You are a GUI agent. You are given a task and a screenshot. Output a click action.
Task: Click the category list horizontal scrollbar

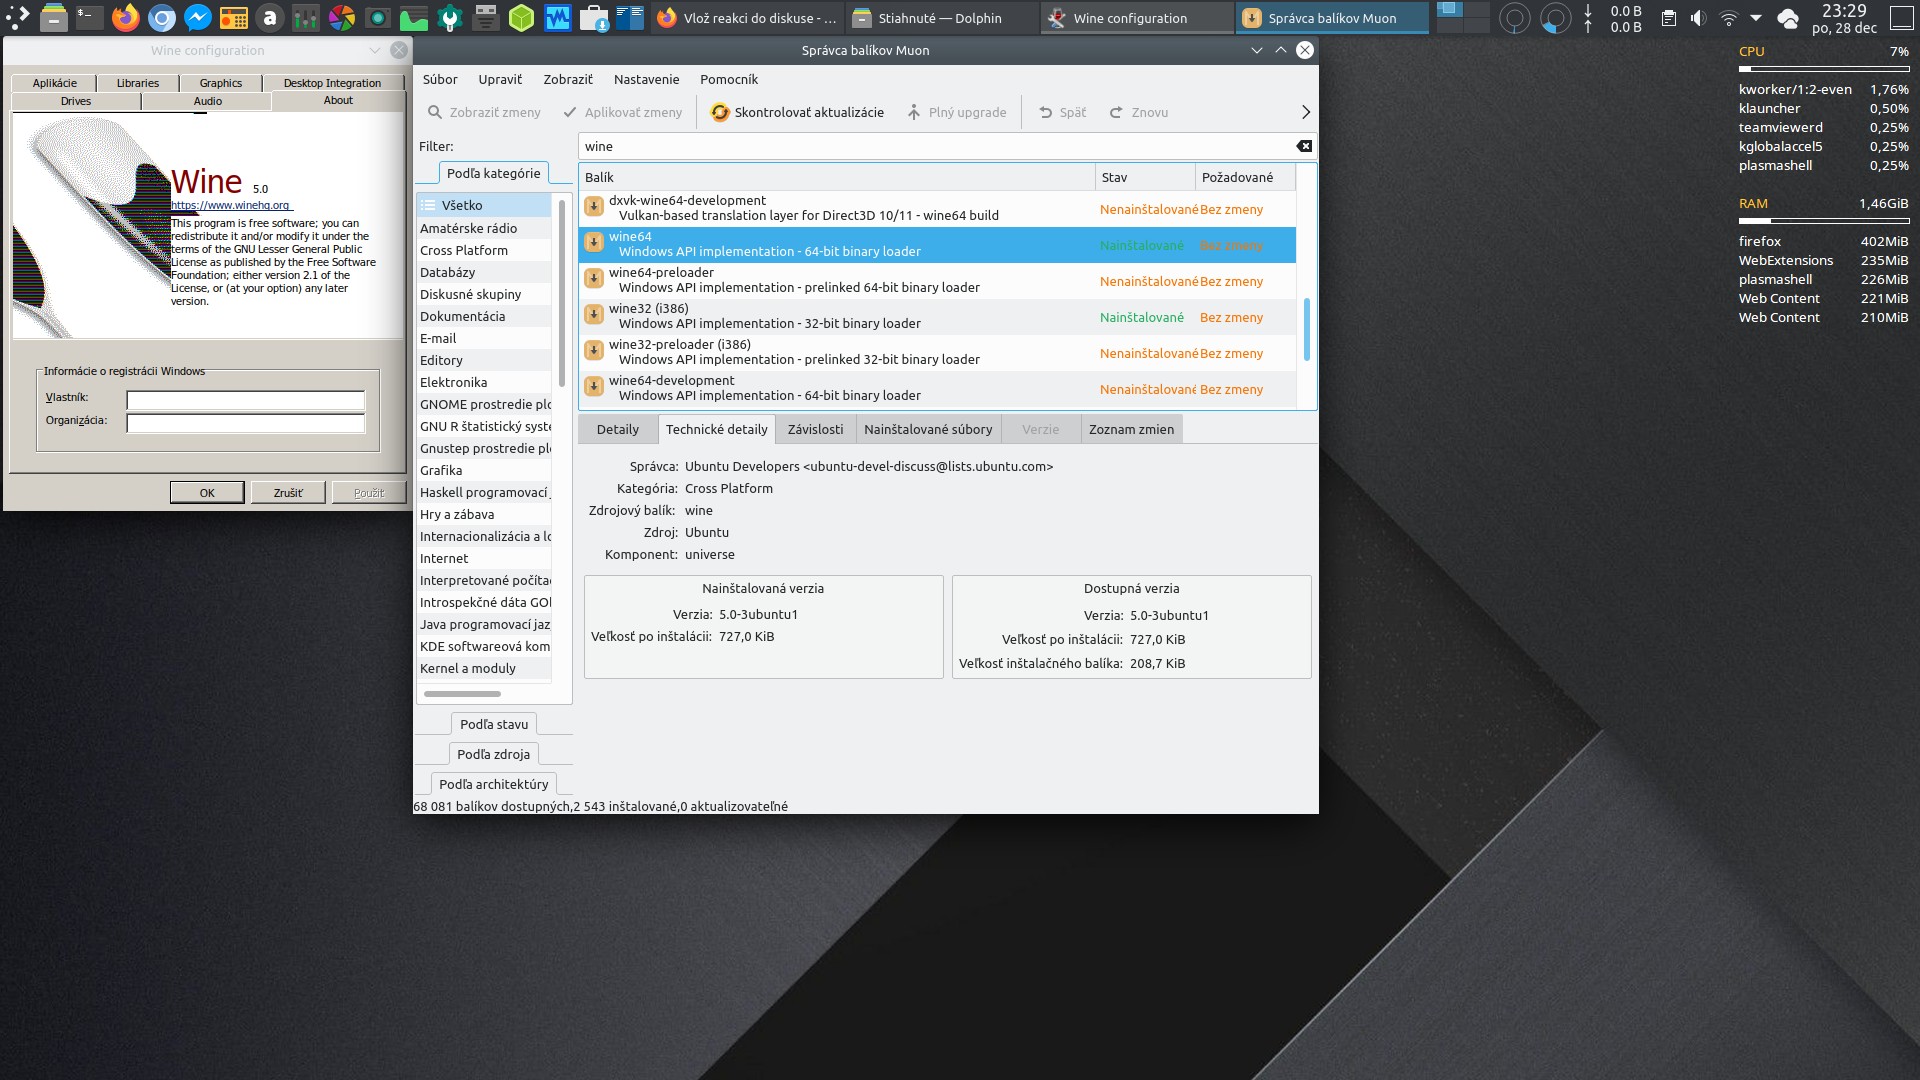pos(462,693)
